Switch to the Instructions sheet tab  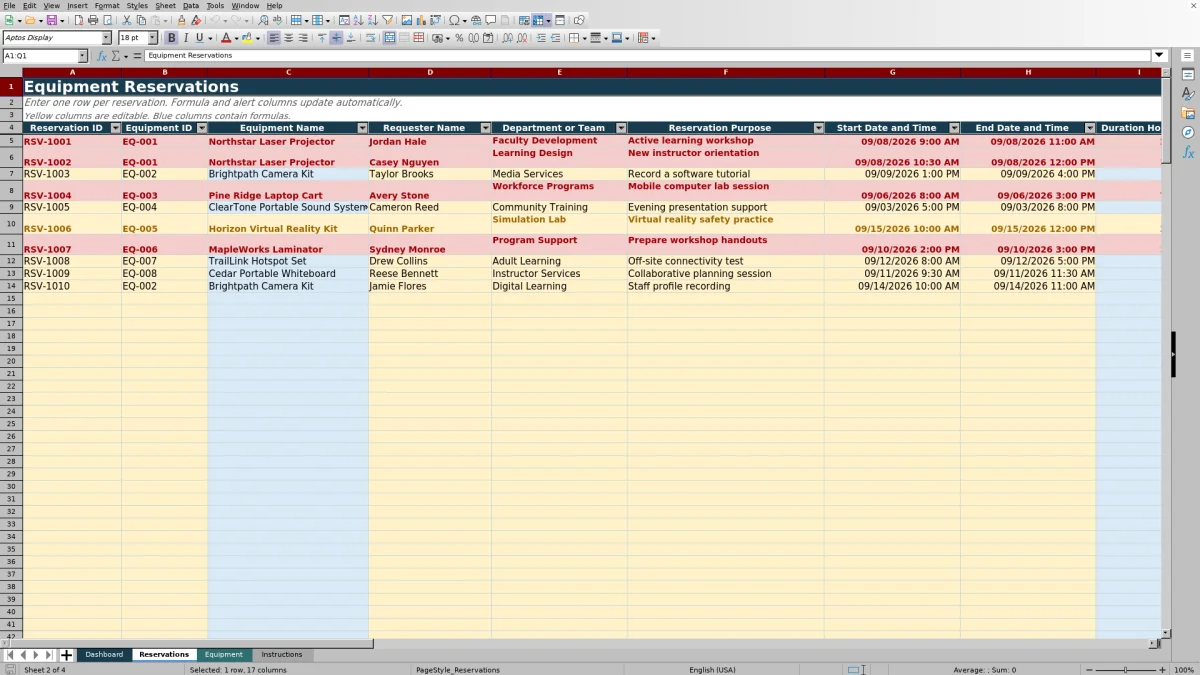point(282,654)
